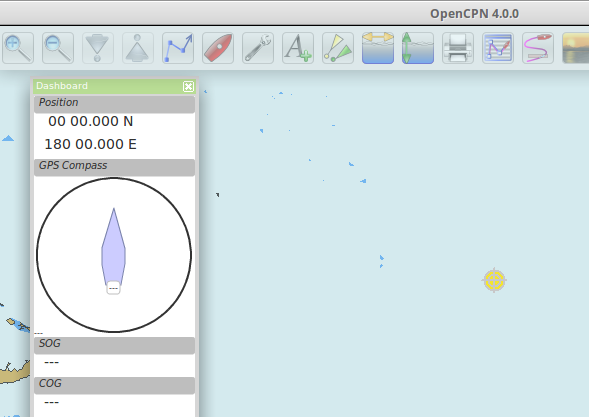Toggle auto follow red boat icon
Image resolution: width=589 pixels, height=417 pixels.
218,48
